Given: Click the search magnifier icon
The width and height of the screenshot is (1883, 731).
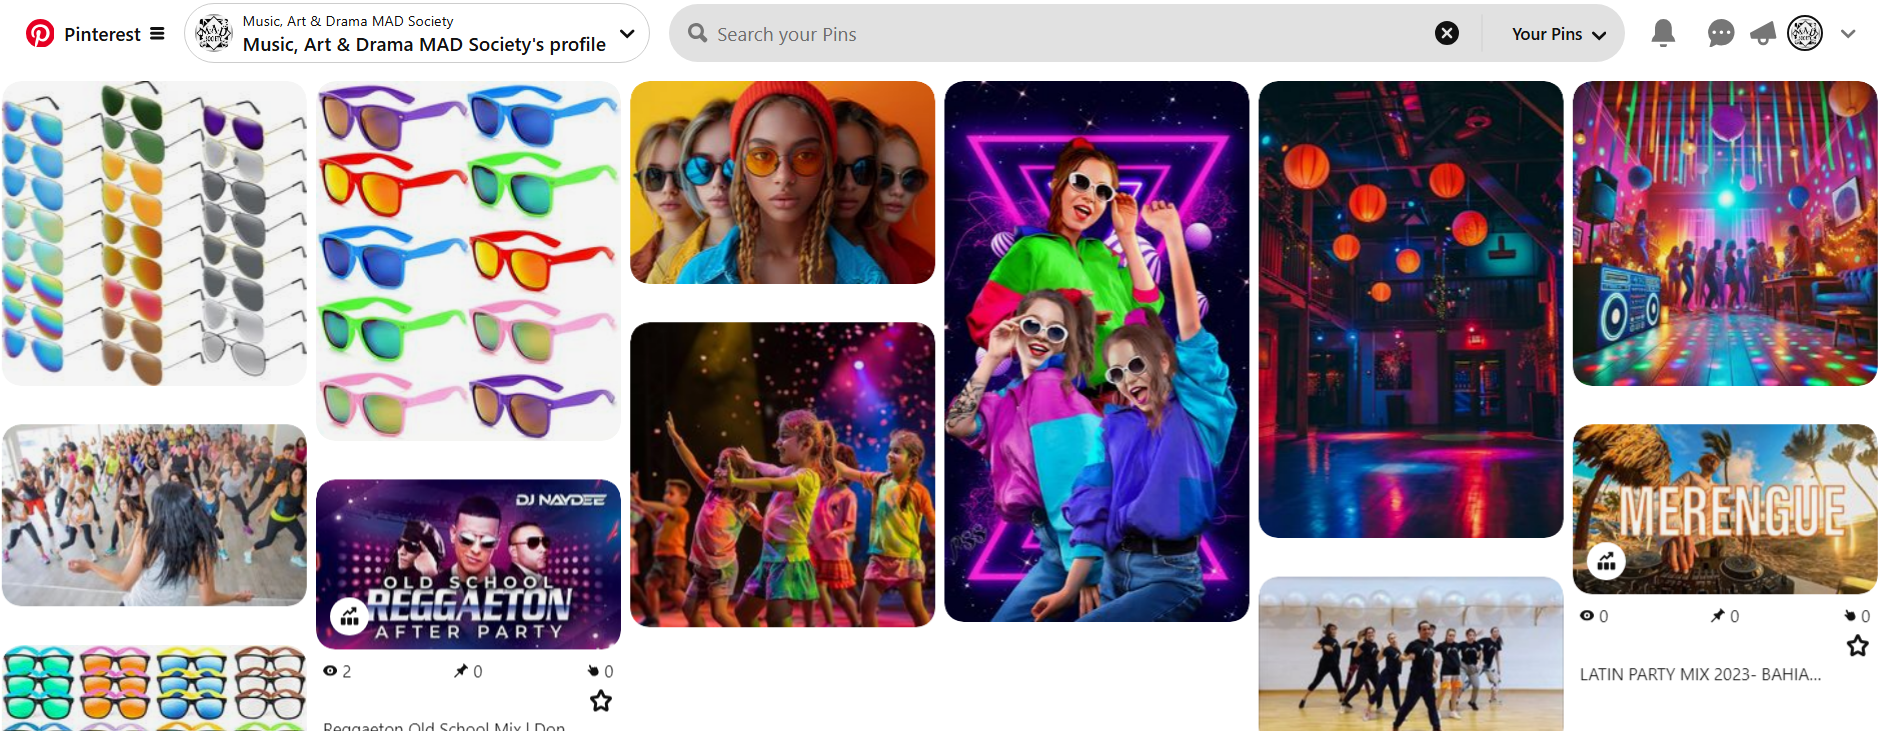Looking at the screenshot, I should click(697, 33).
